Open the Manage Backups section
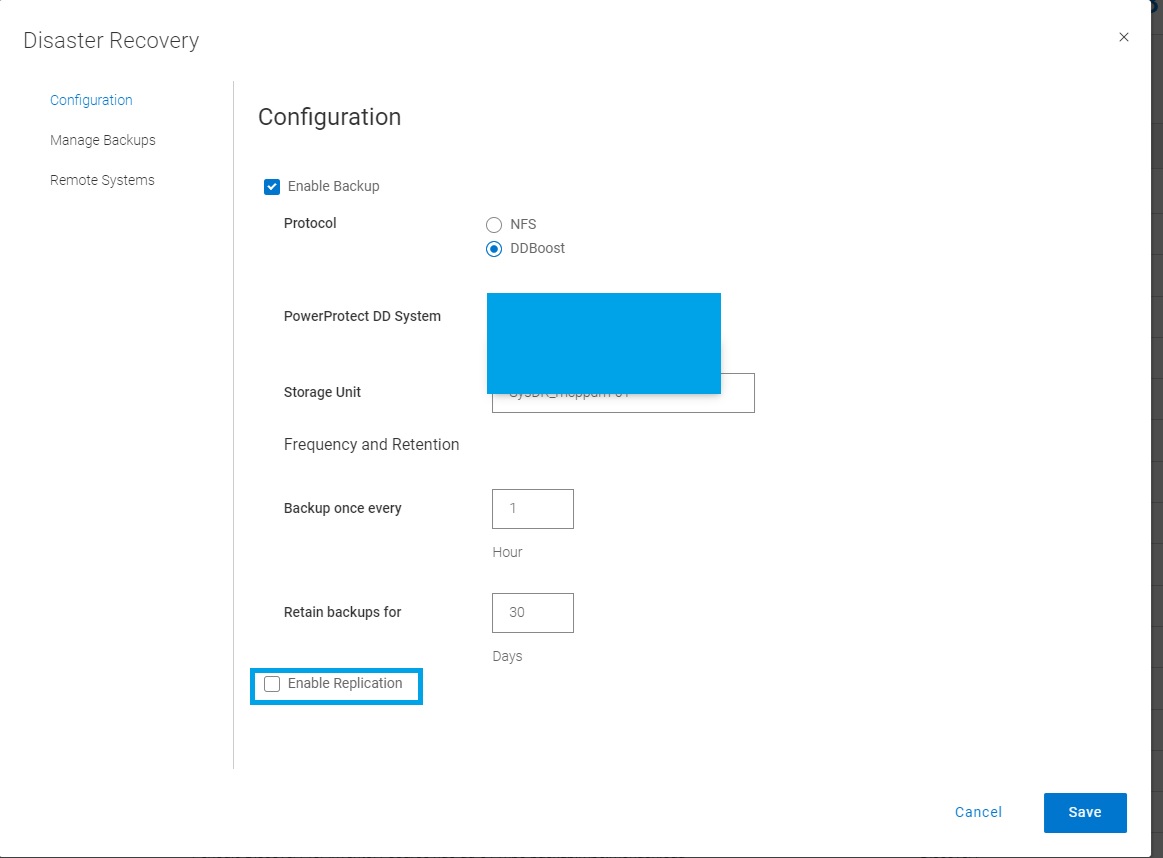Viewport: 1163px width, 858px height. [103, 140]
